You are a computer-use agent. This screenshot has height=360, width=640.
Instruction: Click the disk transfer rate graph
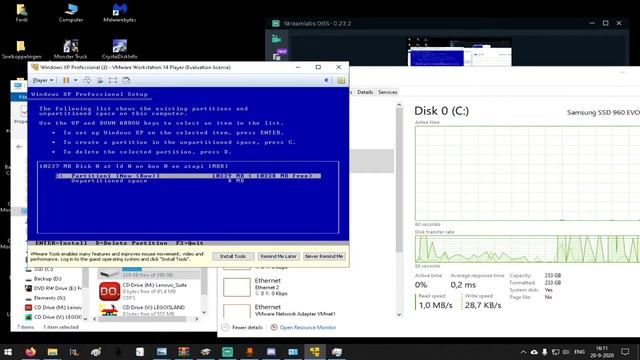(x=527, y=249)
